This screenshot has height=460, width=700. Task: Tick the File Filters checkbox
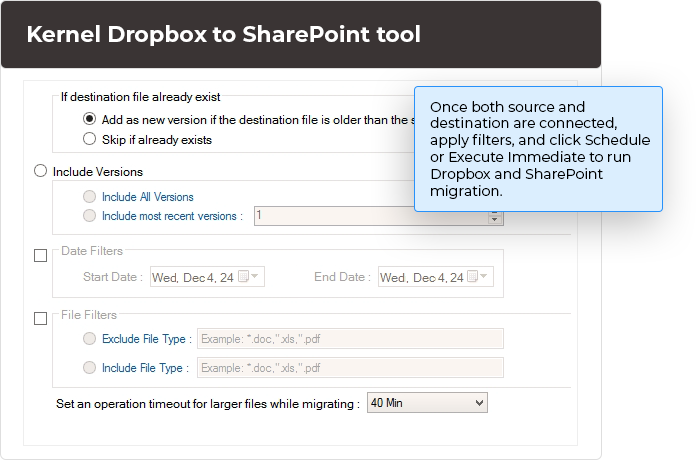tap(41, 318)
